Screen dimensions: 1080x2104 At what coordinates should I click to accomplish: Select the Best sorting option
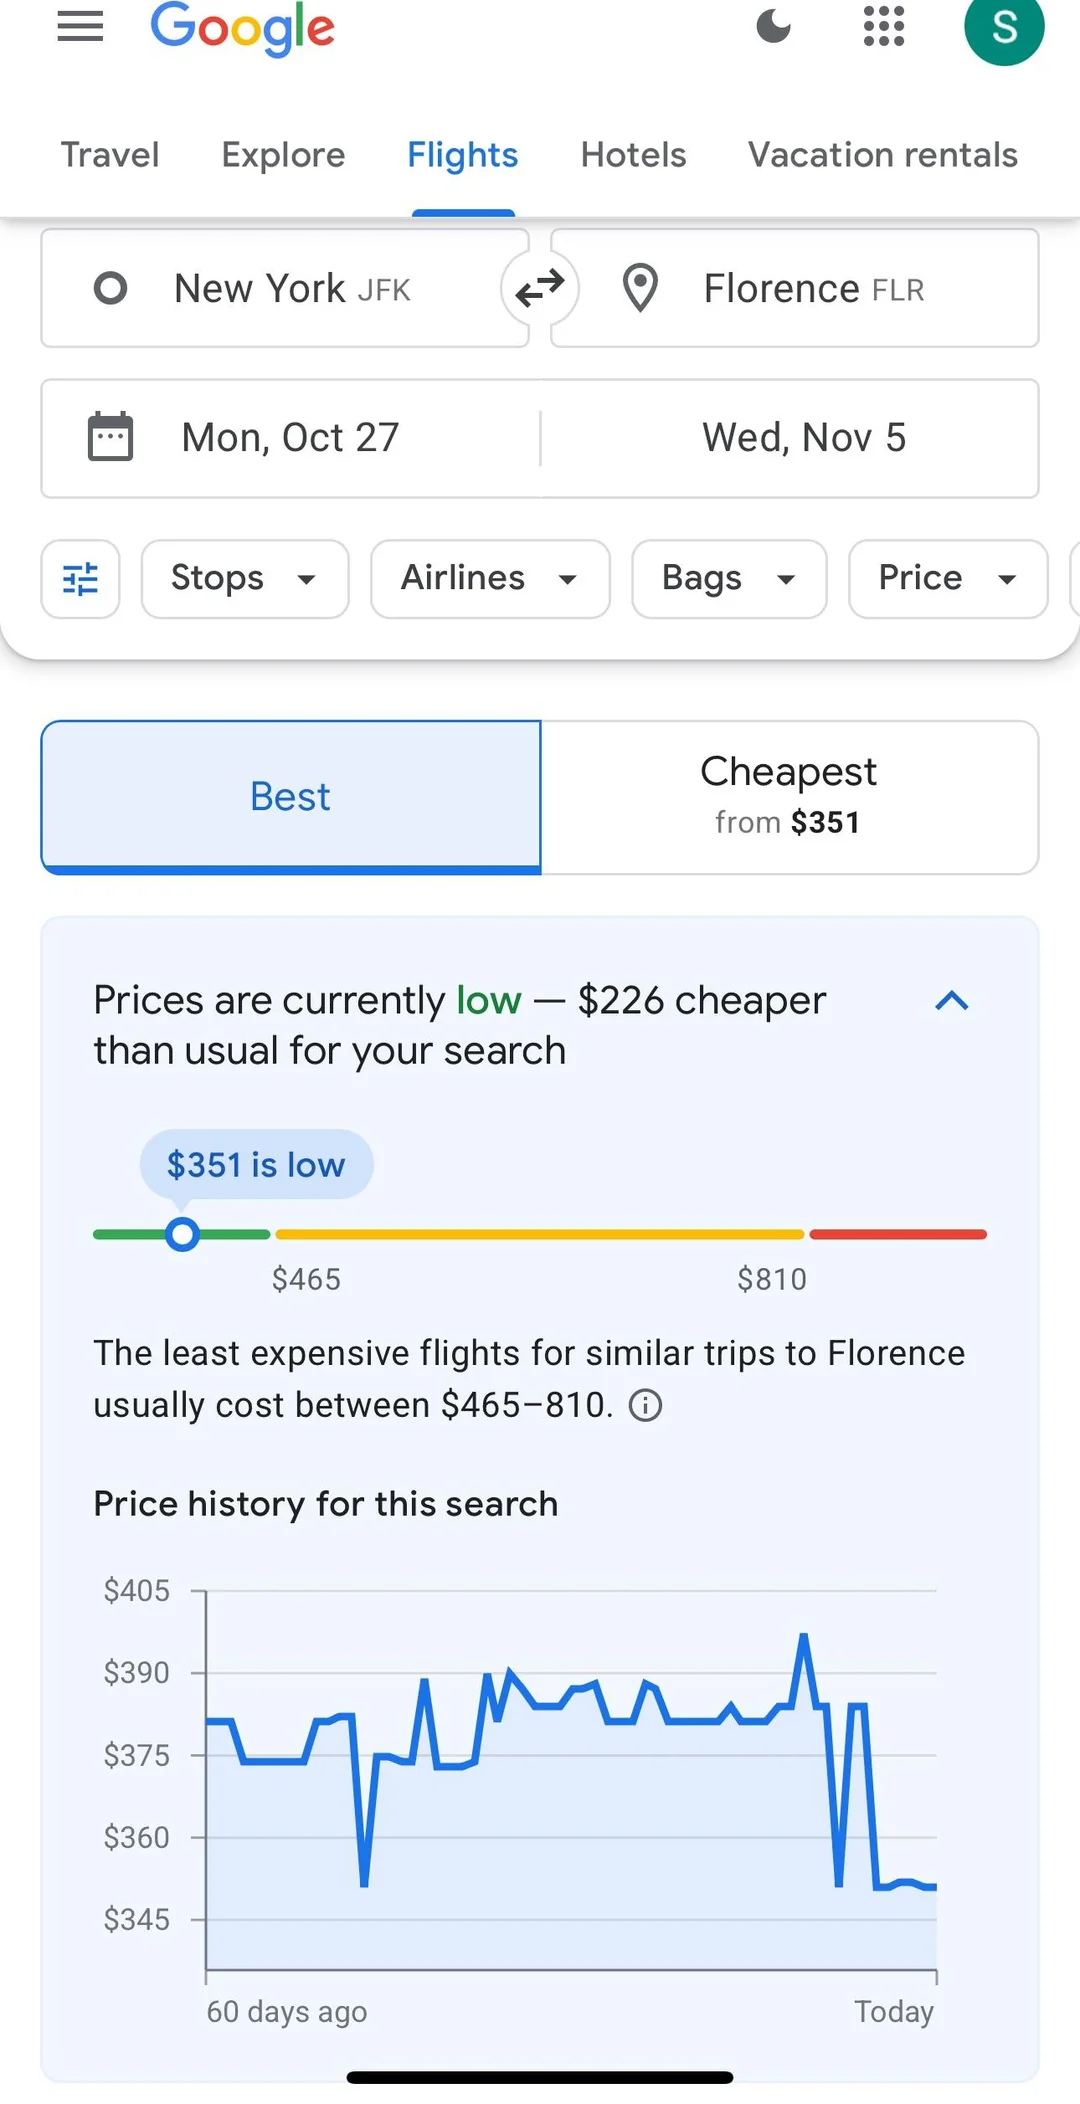click(x=291, y=797)
